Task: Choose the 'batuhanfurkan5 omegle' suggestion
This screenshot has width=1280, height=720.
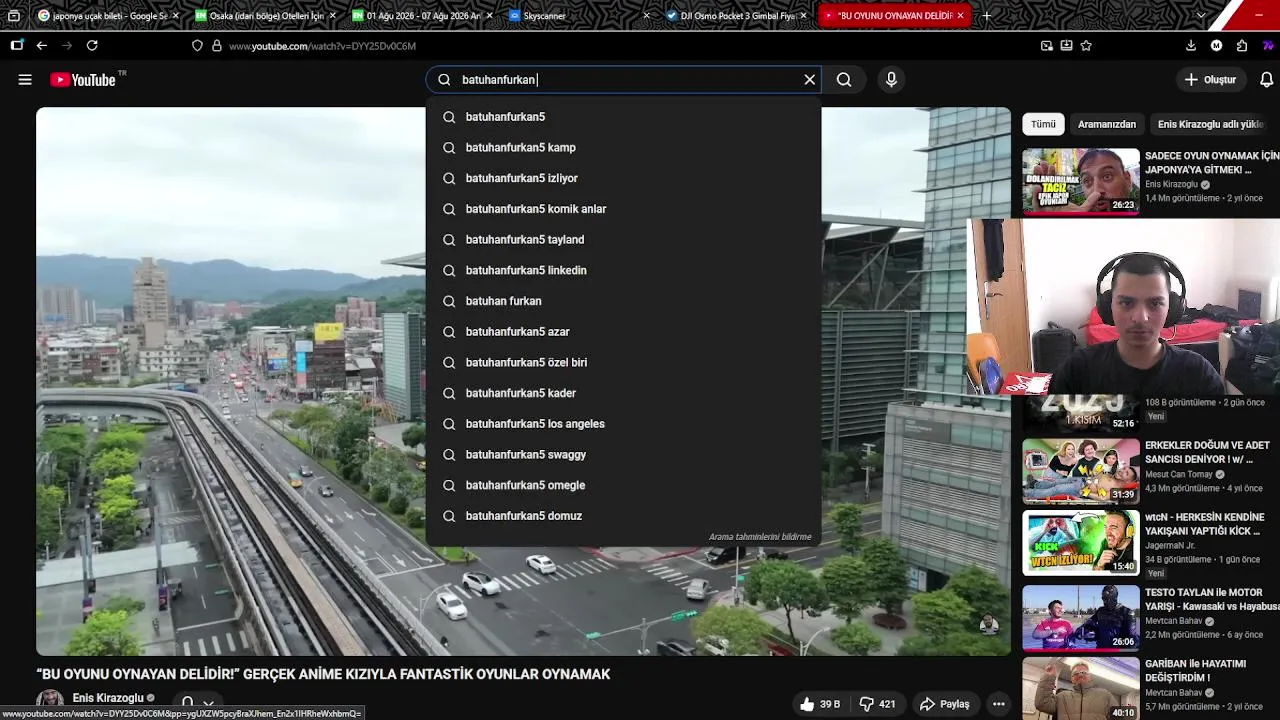Action: [624, 485]
